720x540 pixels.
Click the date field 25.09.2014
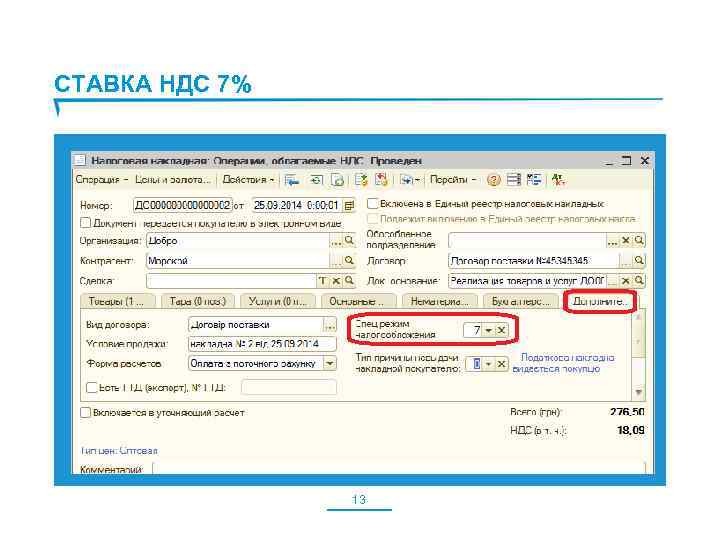point(296,205)
